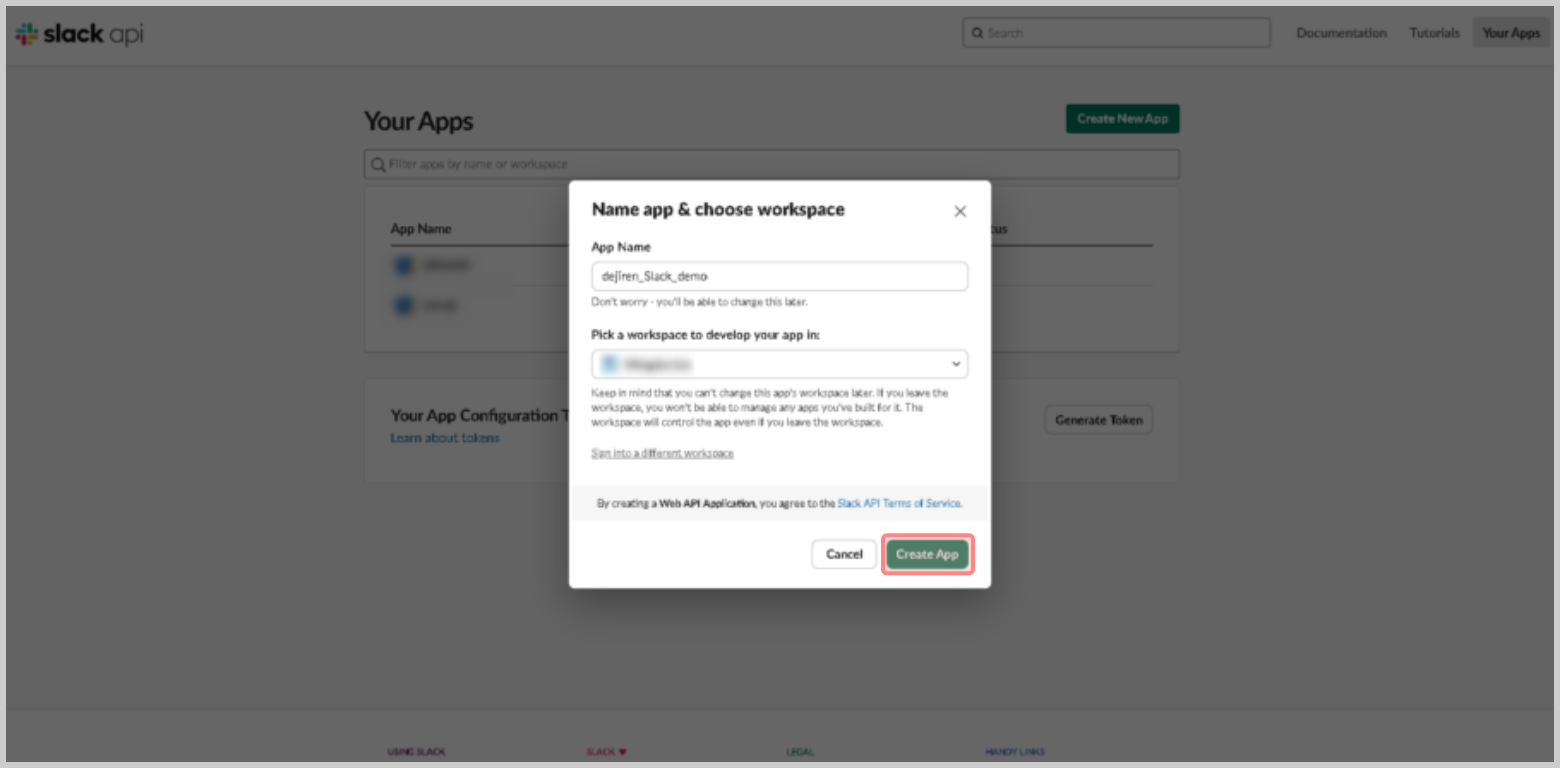This screenshot has width=1560, height=768.
Task: Click the 'Name app & choose workspace' title
Action: pos(718,209)
